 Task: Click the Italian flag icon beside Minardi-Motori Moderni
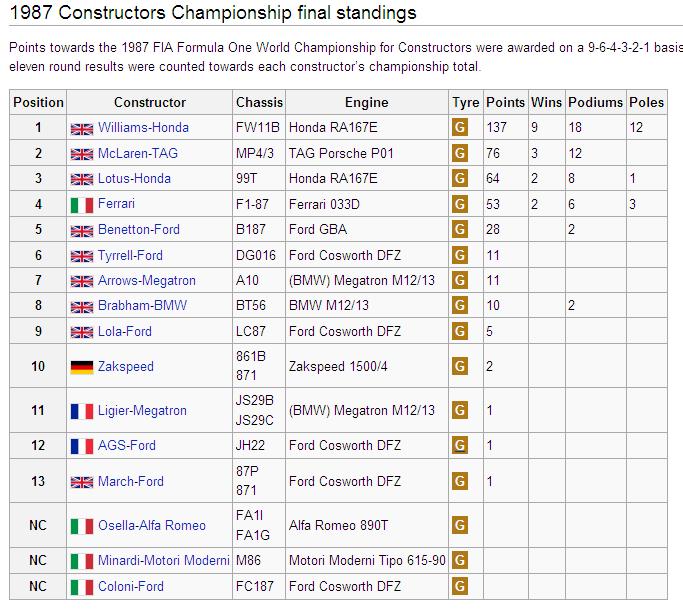tap(81, 561)
